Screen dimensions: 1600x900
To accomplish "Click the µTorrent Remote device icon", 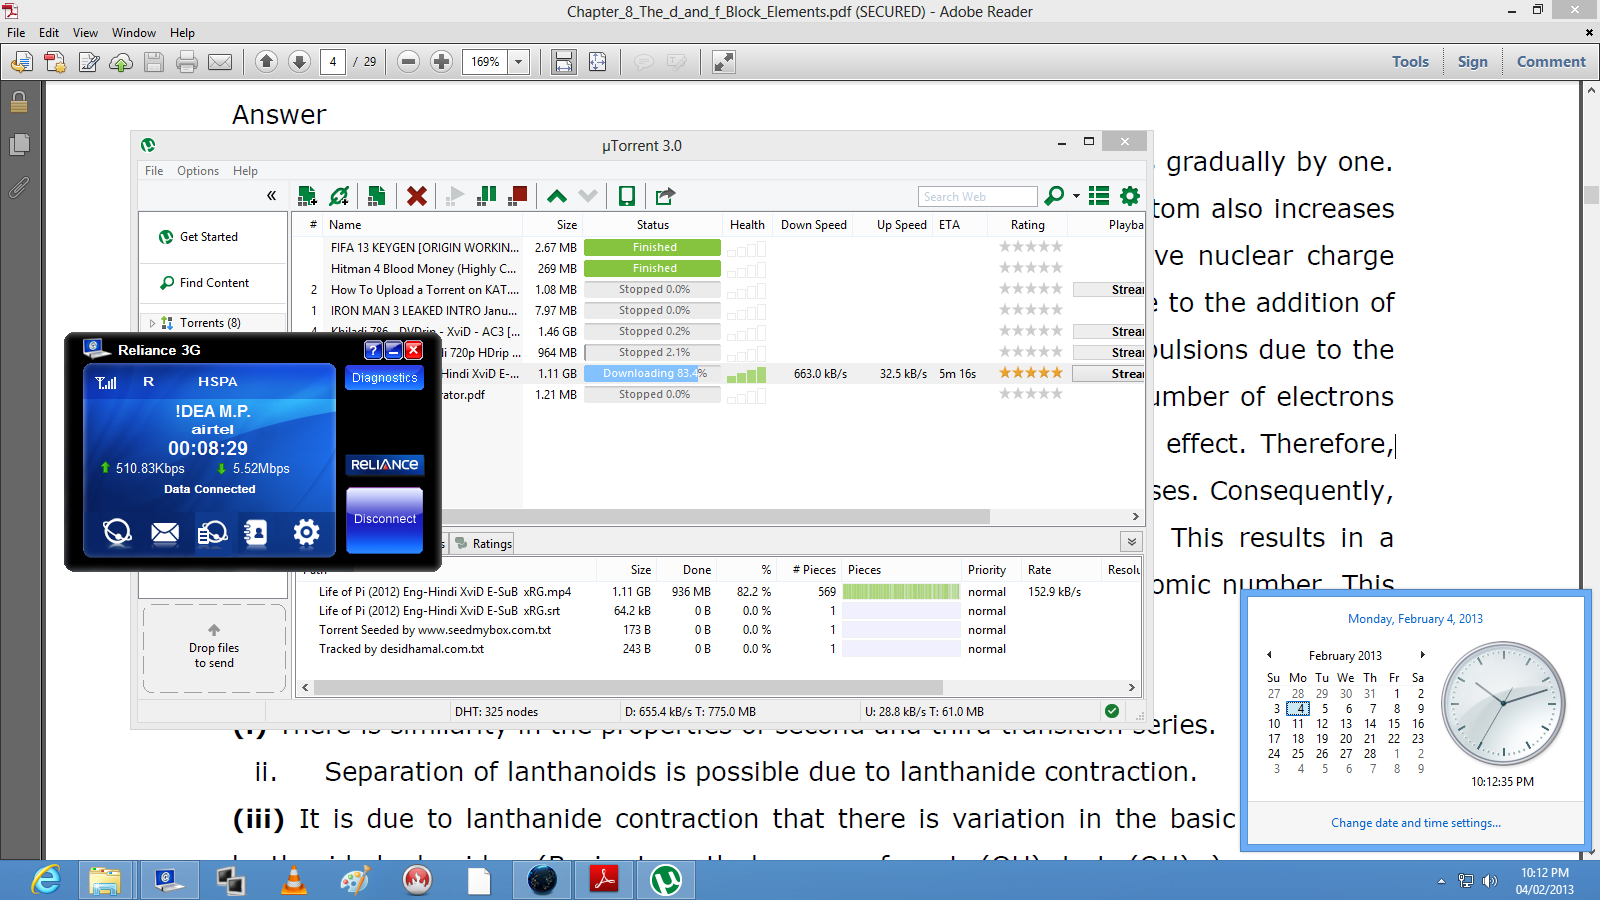I will tap(627, 196).
